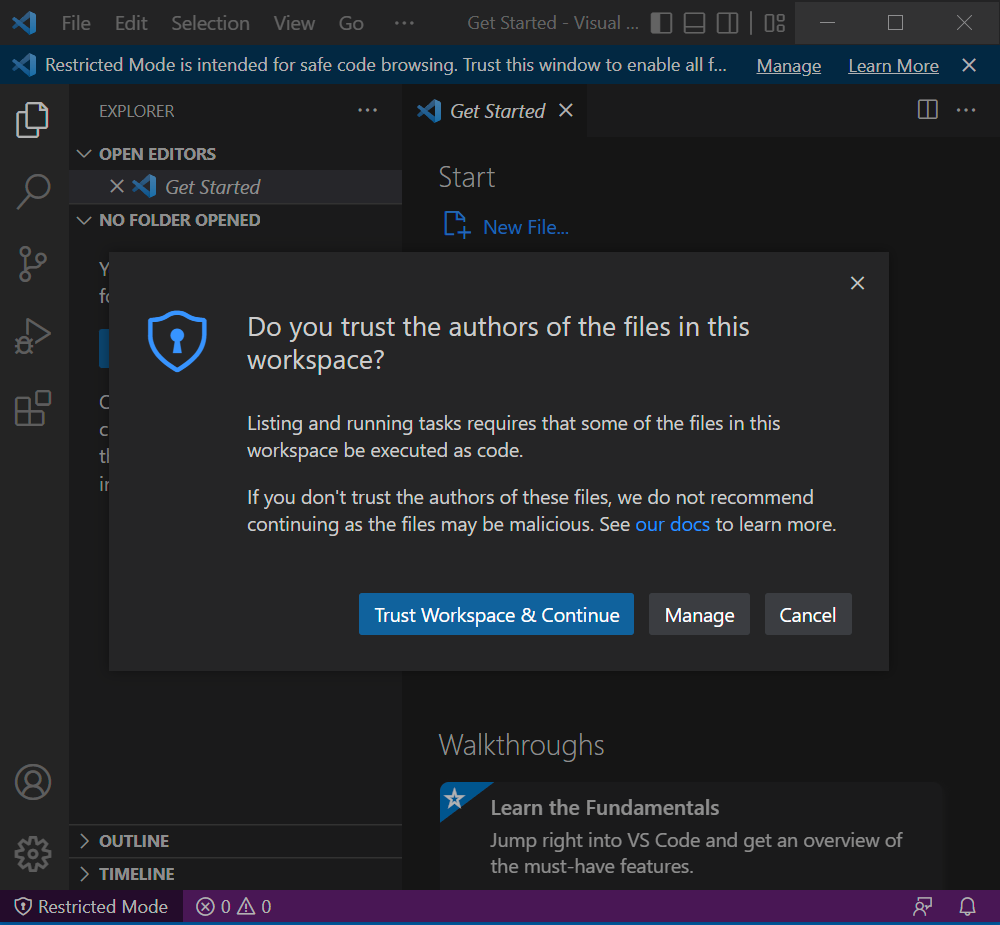Click the Accounts icon in activity bar
Image resolution: width=1000 pixels, height=925 pixels.
33,781
